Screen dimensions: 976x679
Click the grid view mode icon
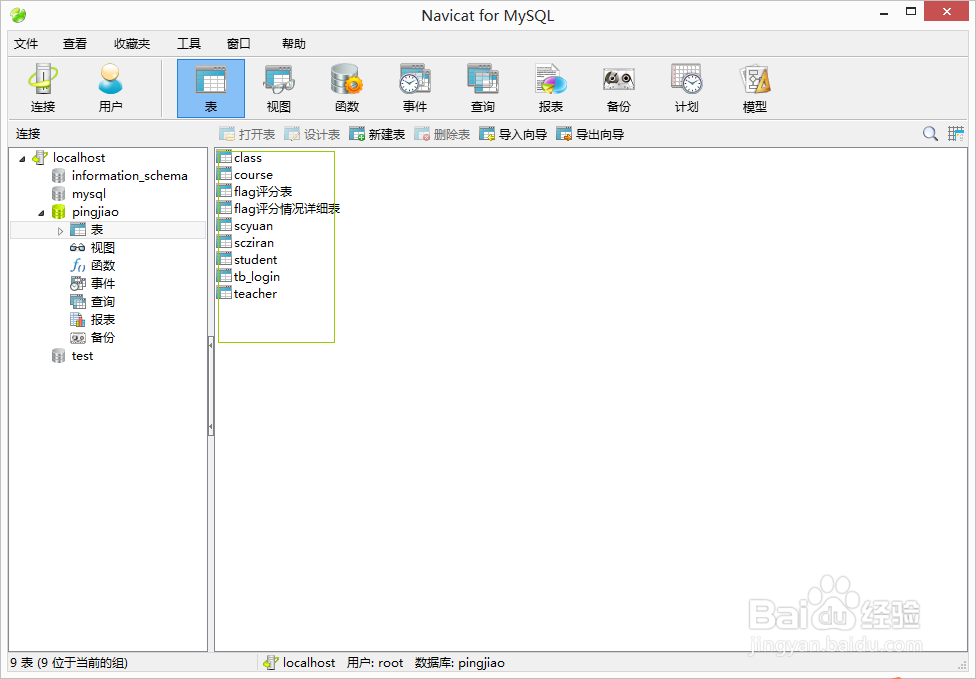[x=955, y=133]
